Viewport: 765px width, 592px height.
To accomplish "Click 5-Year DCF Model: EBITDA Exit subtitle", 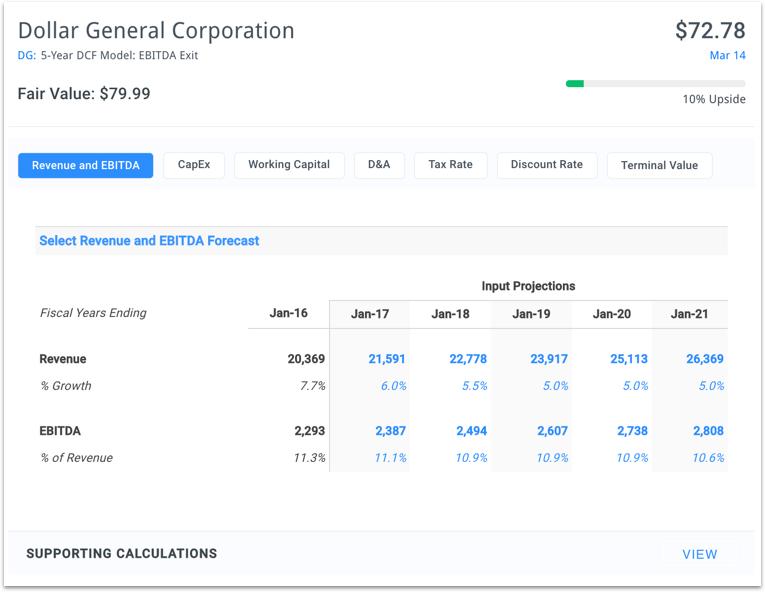I will click(x=120, y=55).
